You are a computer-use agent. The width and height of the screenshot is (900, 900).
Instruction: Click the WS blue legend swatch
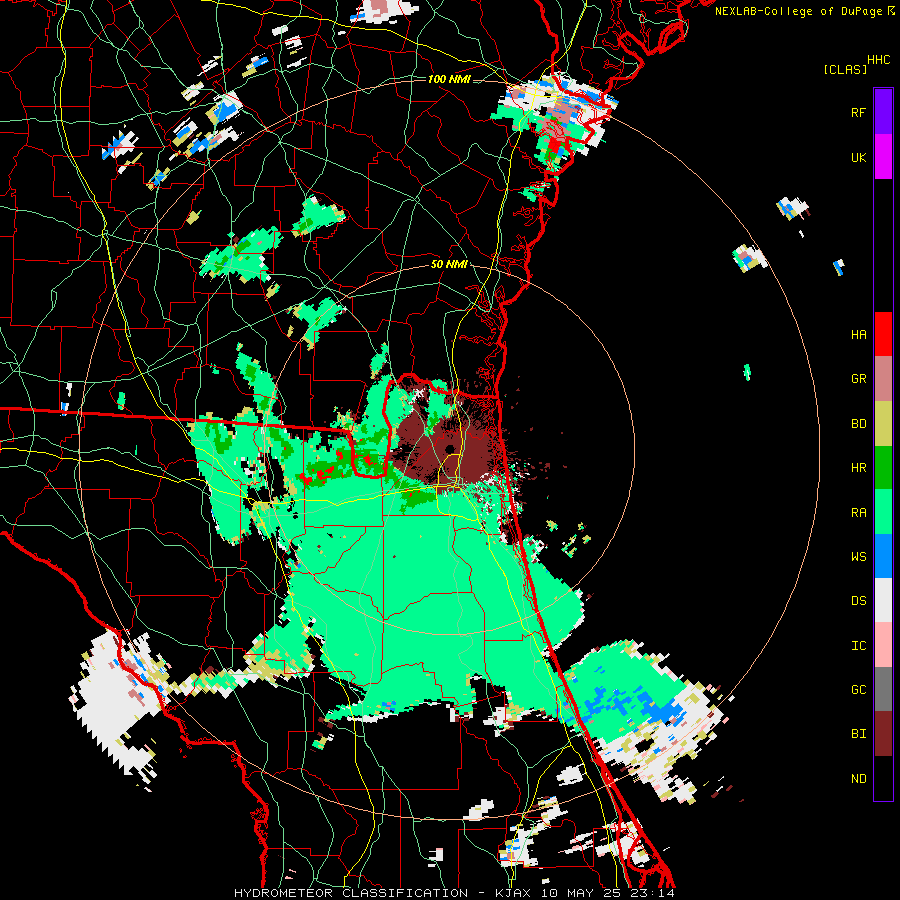tap(883, 556)
